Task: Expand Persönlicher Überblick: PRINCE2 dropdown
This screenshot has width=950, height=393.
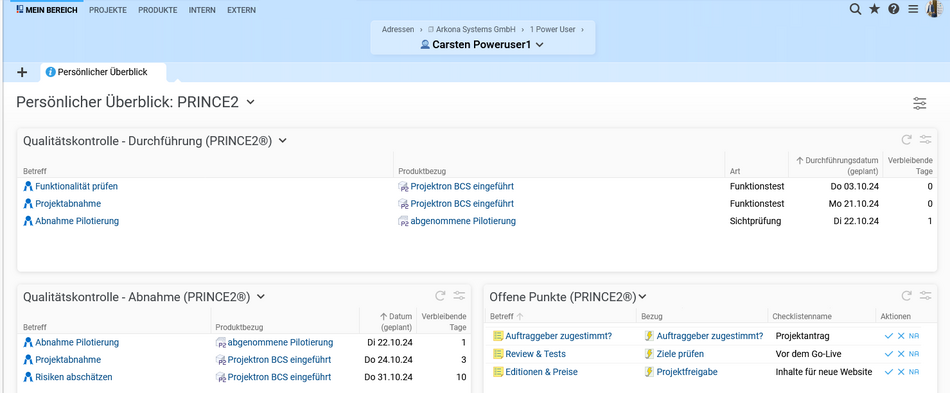Action: (250, 102)
